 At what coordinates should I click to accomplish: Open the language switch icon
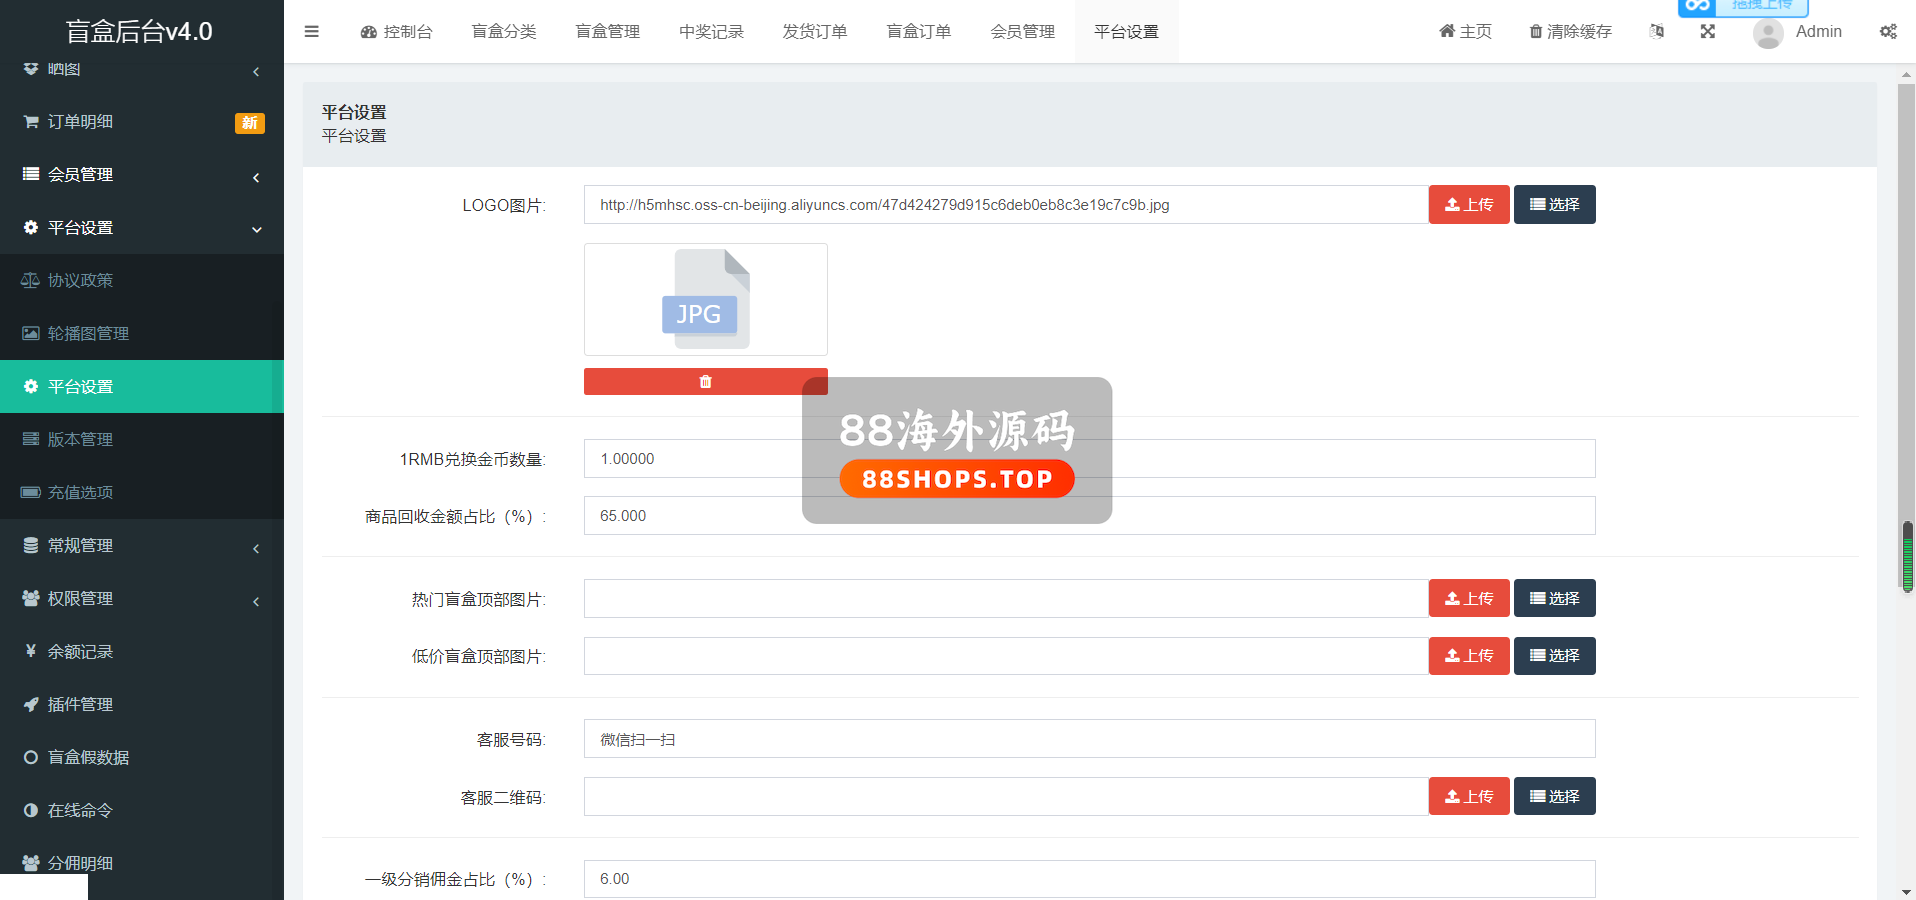[x=1657, y=32]
